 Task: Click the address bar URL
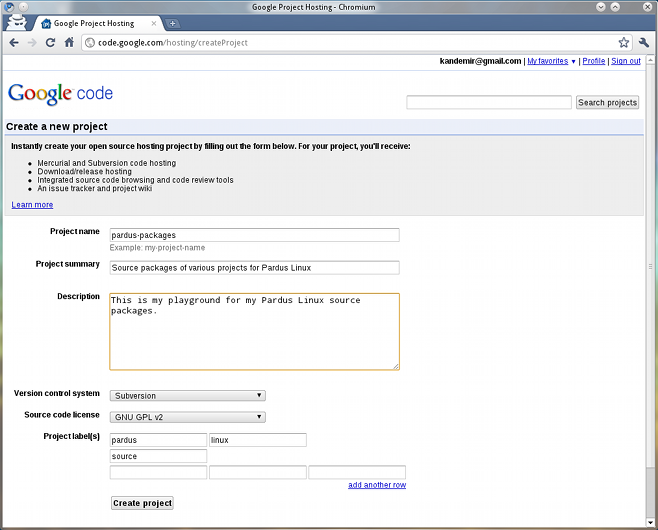(172, 43)
